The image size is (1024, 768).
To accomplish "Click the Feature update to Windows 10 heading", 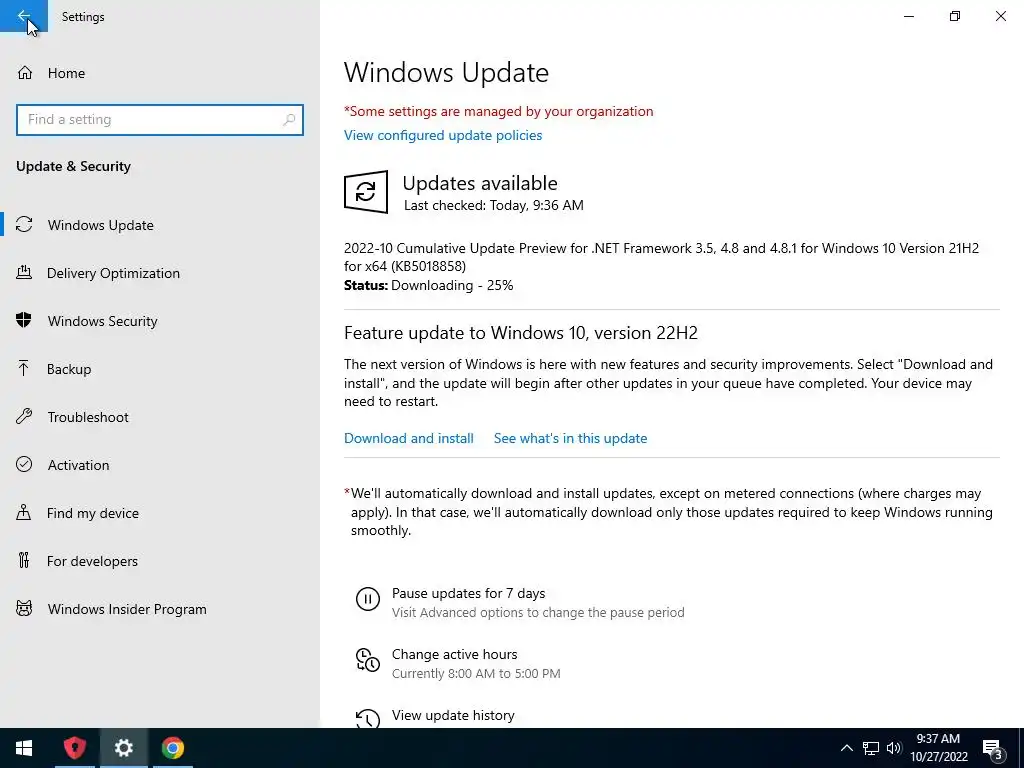I will pyautogui.click(x=520, y=332).
